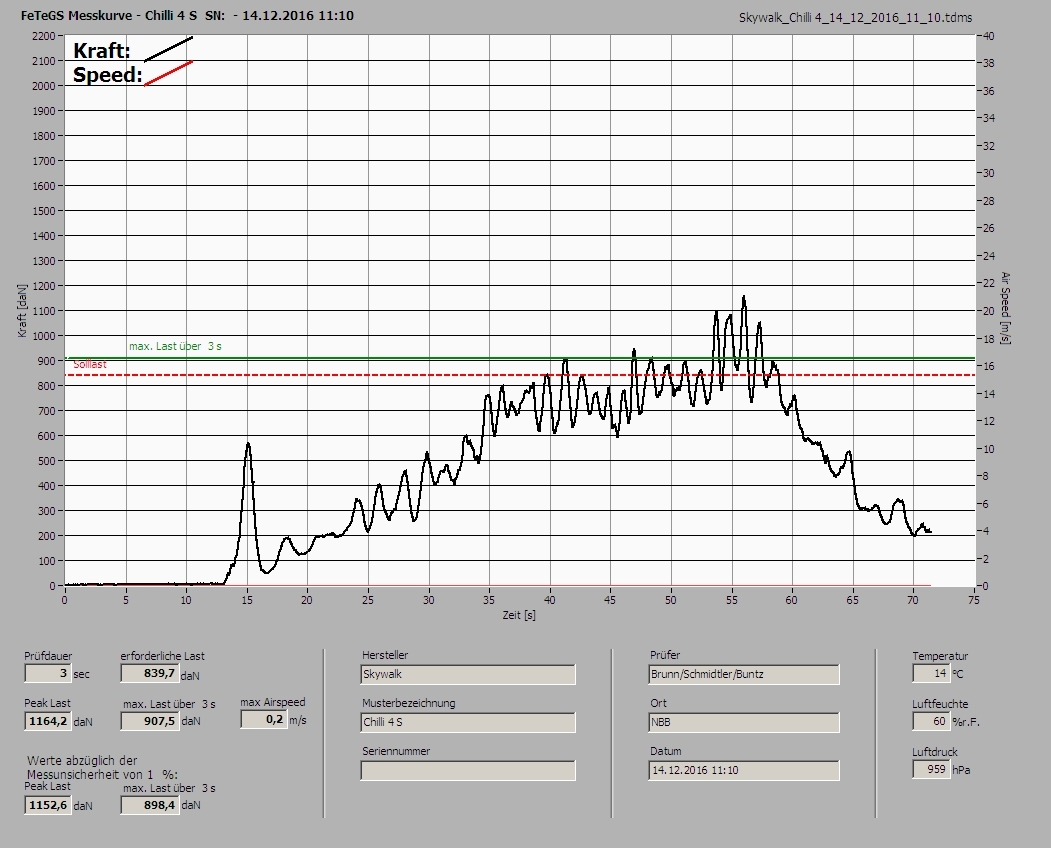Click the '°C' unit beside Temperatur
The width and height of the screenshot is (1051, 848).
pos(958,674)
